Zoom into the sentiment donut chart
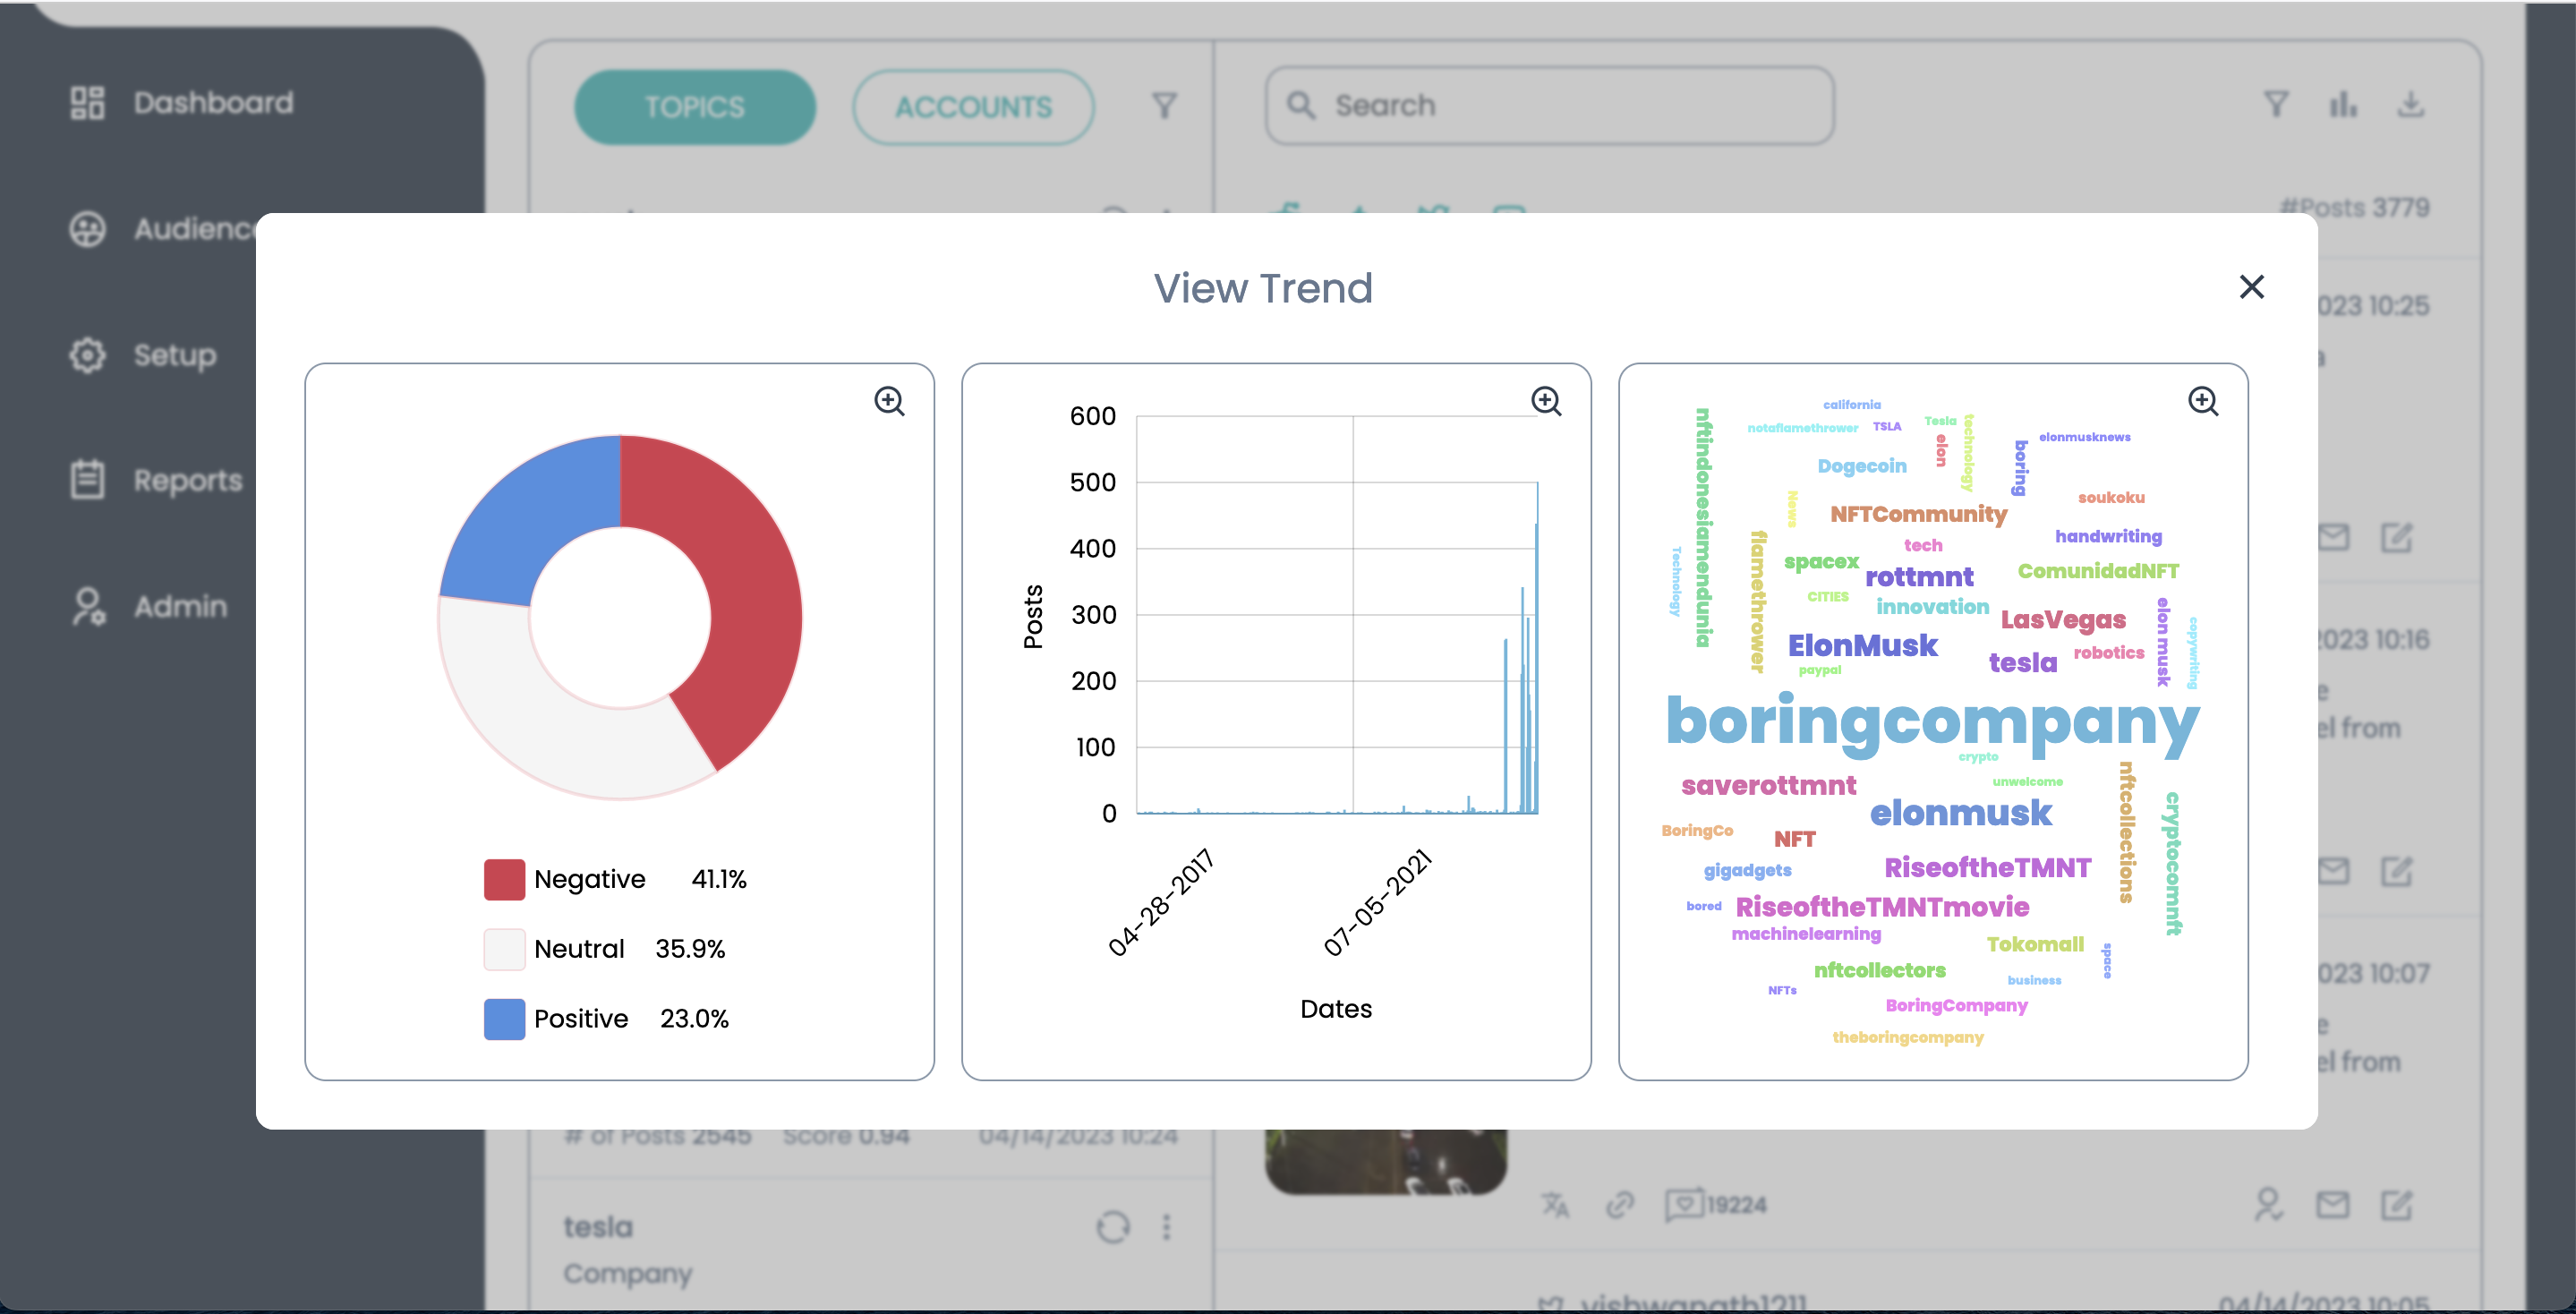This screenshot has width=2576, height=1314. (889, 401)
